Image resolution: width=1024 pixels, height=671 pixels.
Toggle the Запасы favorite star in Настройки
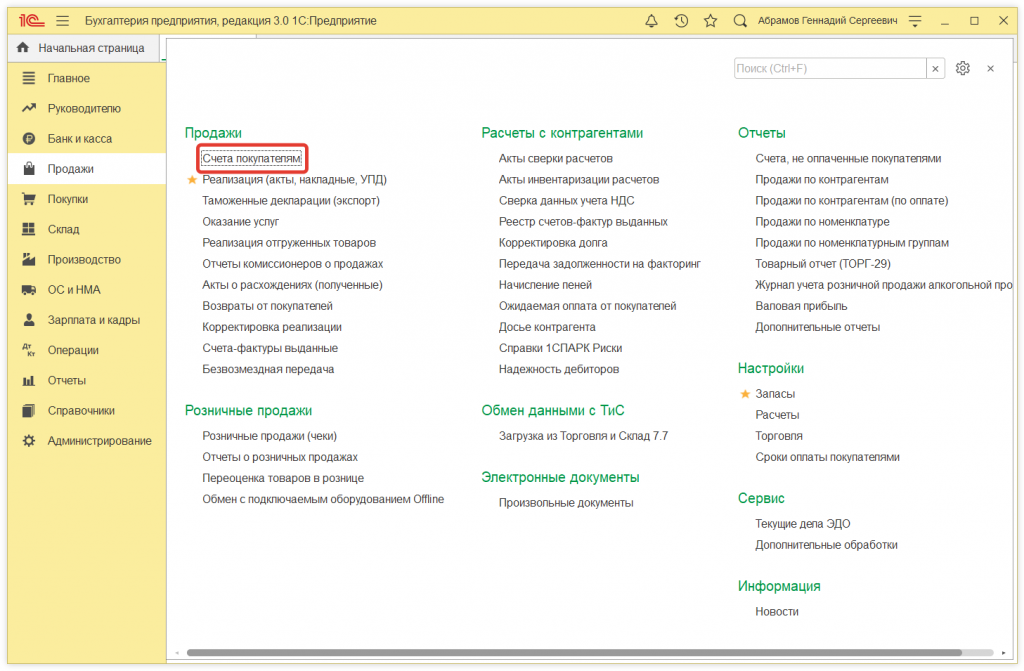744,394
